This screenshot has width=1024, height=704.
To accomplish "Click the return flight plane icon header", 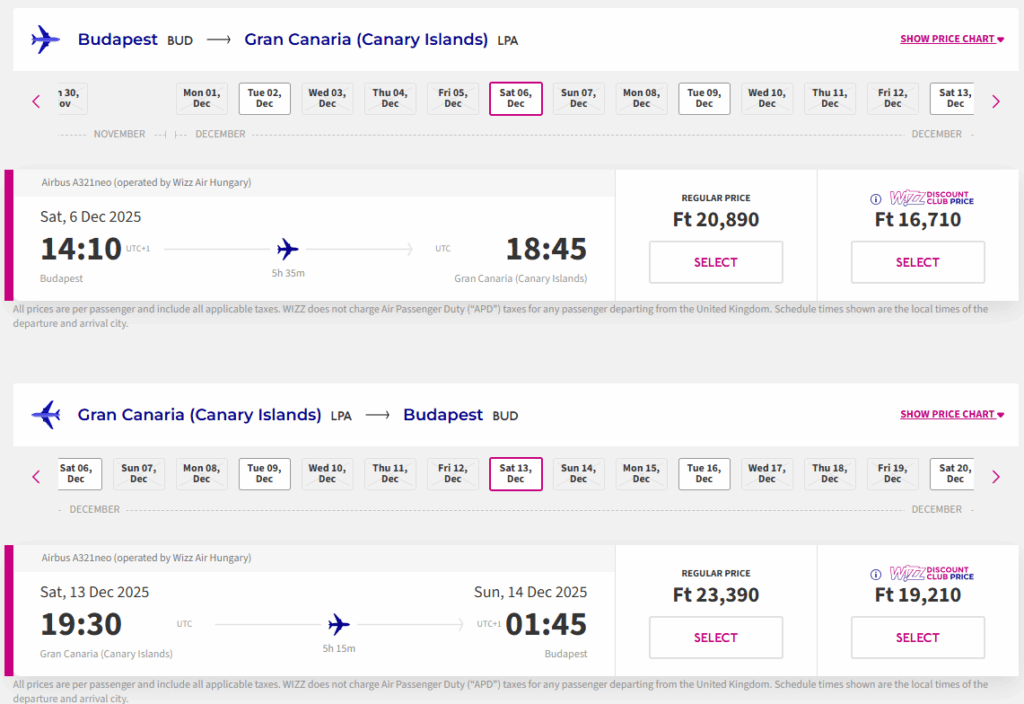I will [45, 415].
